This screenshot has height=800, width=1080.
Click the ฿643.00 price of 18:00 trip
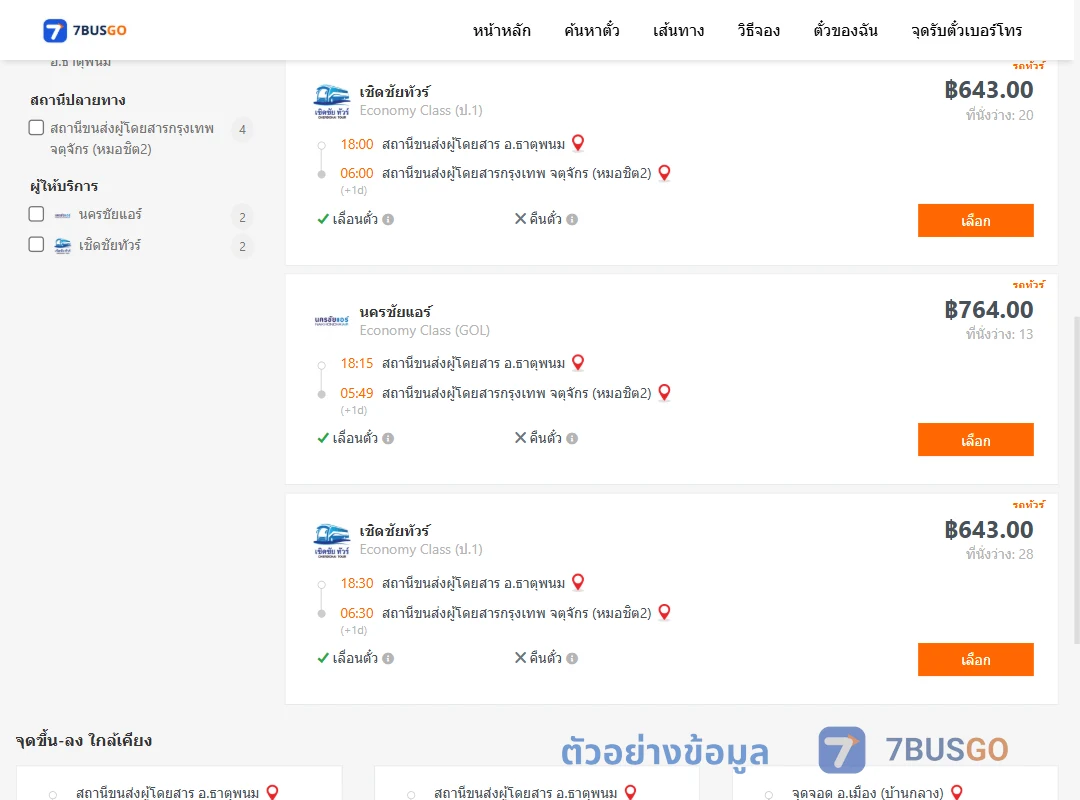988,90
